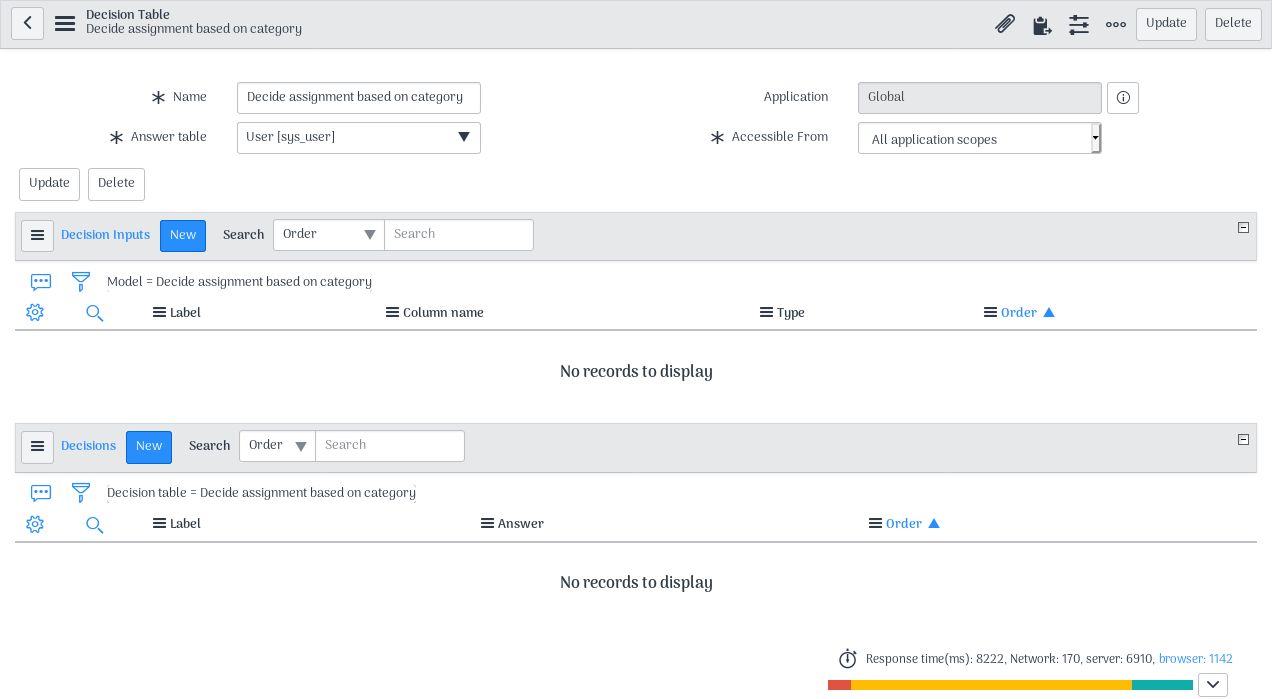The width and height of the screenshot is (1272, 699).
Task: Open Decisions search field selector Order
Action: tap(277, 446)
